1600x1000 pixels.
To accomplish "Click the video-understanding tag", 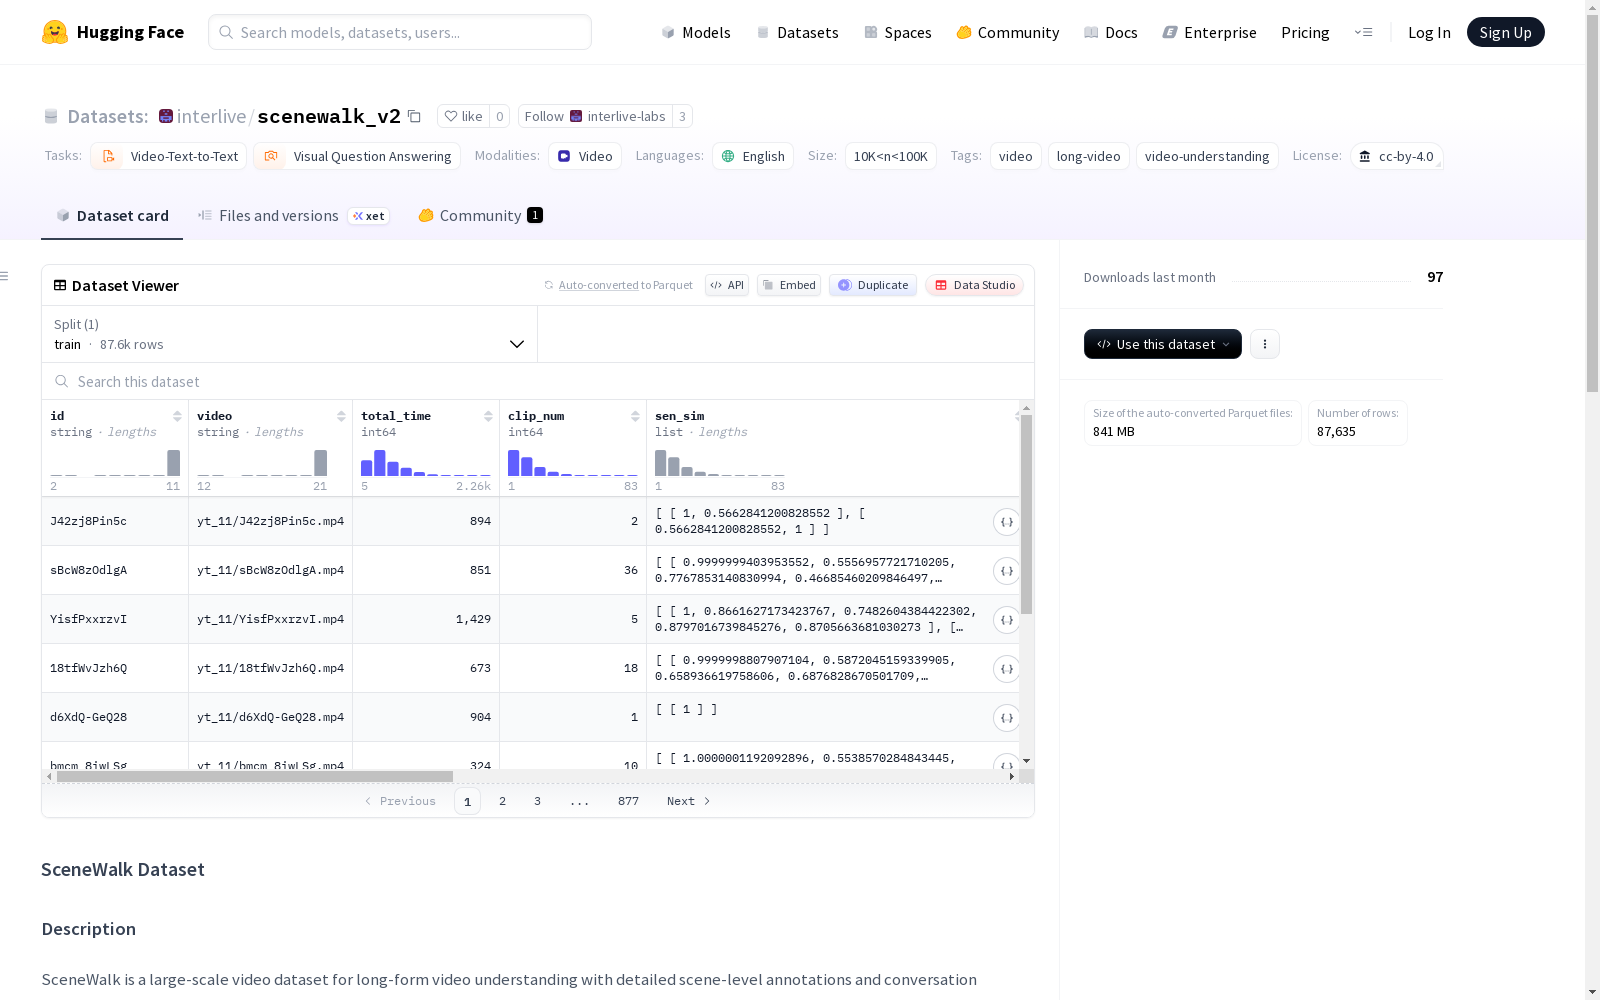I will (1207, 156).
